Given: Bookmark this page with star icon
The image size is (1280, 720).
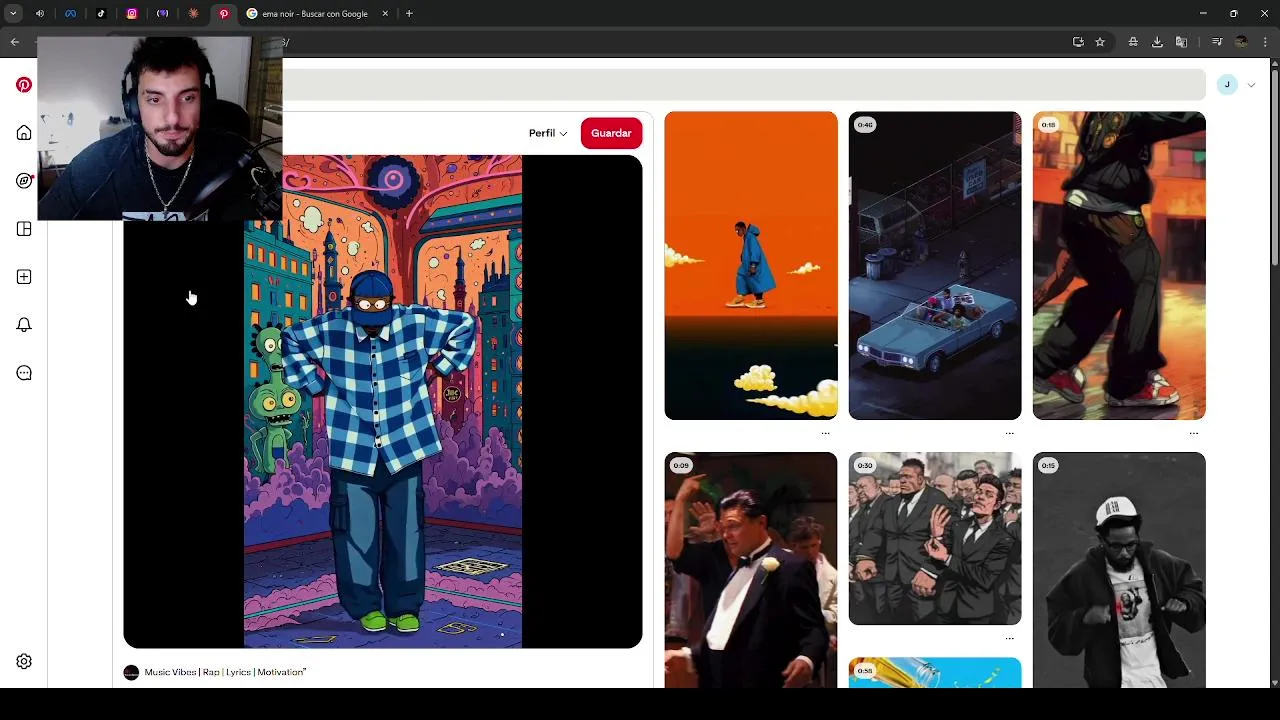Looking at the screenshot, I should tap(1100, 42).
